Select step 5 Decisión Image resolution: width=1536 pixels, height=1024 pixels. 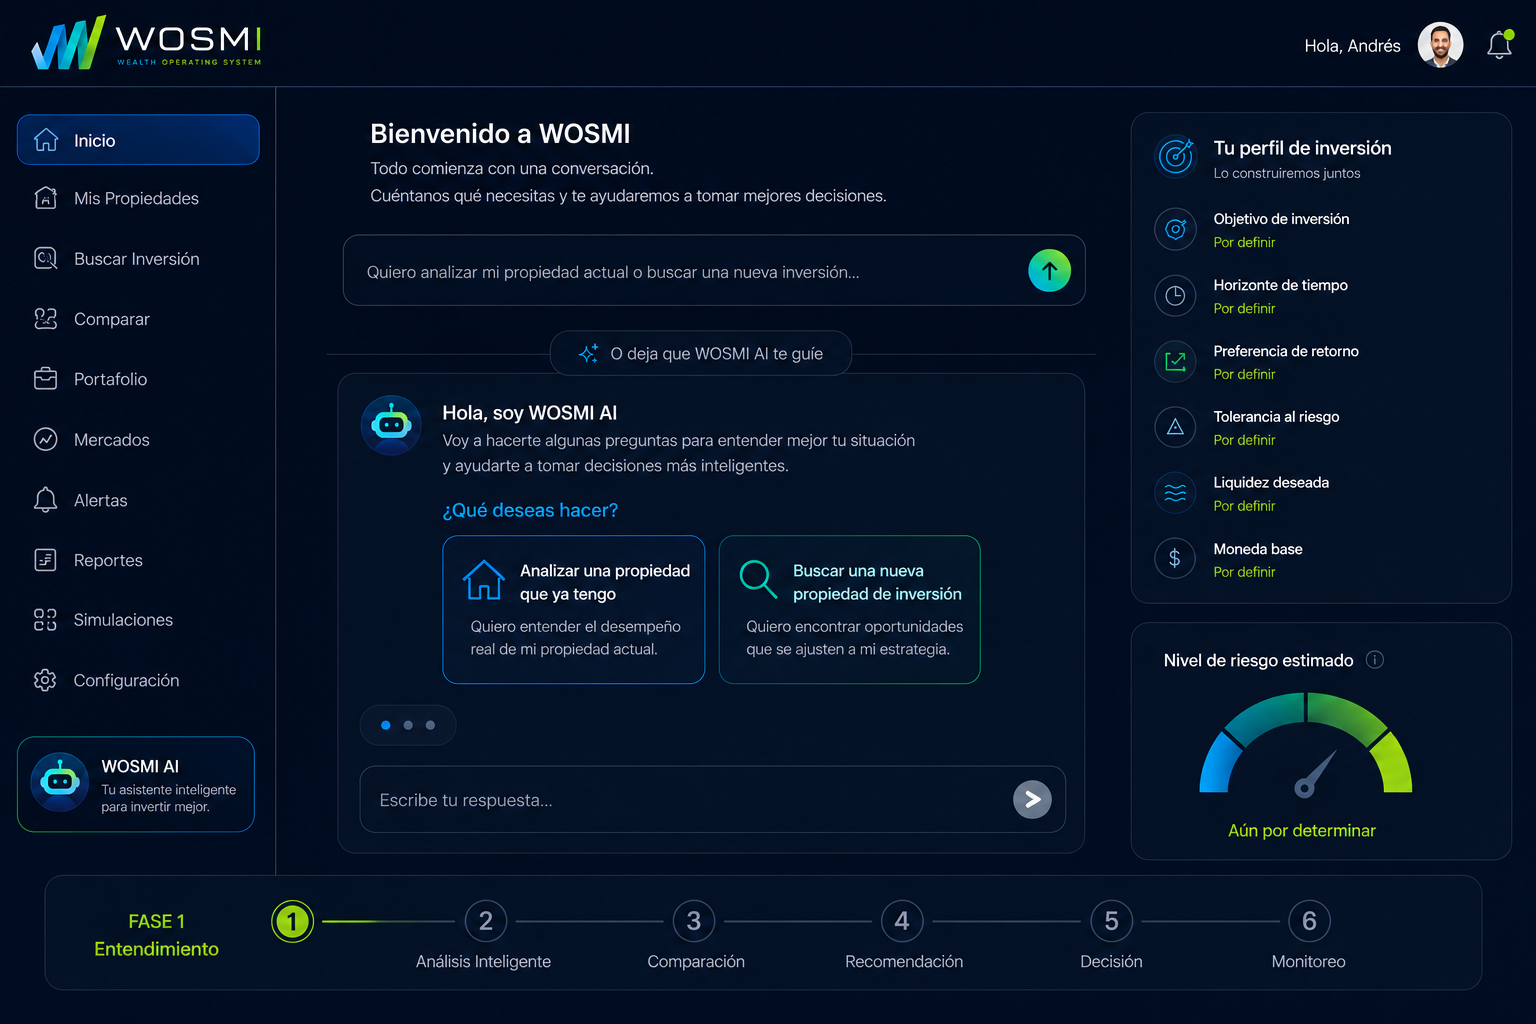click(1111, 921)
